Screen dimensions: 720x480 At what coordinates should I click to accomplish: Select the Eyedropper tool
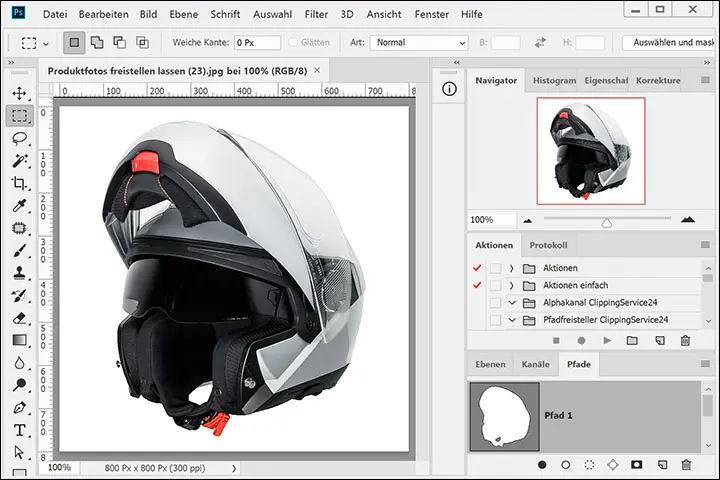pos(19,206)
